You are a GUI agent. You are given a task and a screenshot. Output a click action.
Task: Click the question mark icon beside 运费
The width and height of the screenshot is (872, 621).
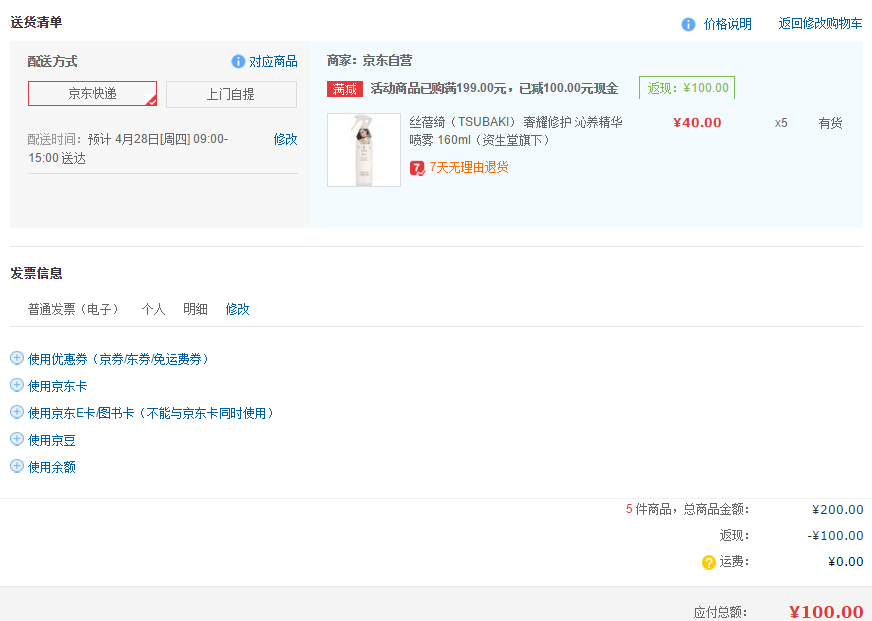708,563
